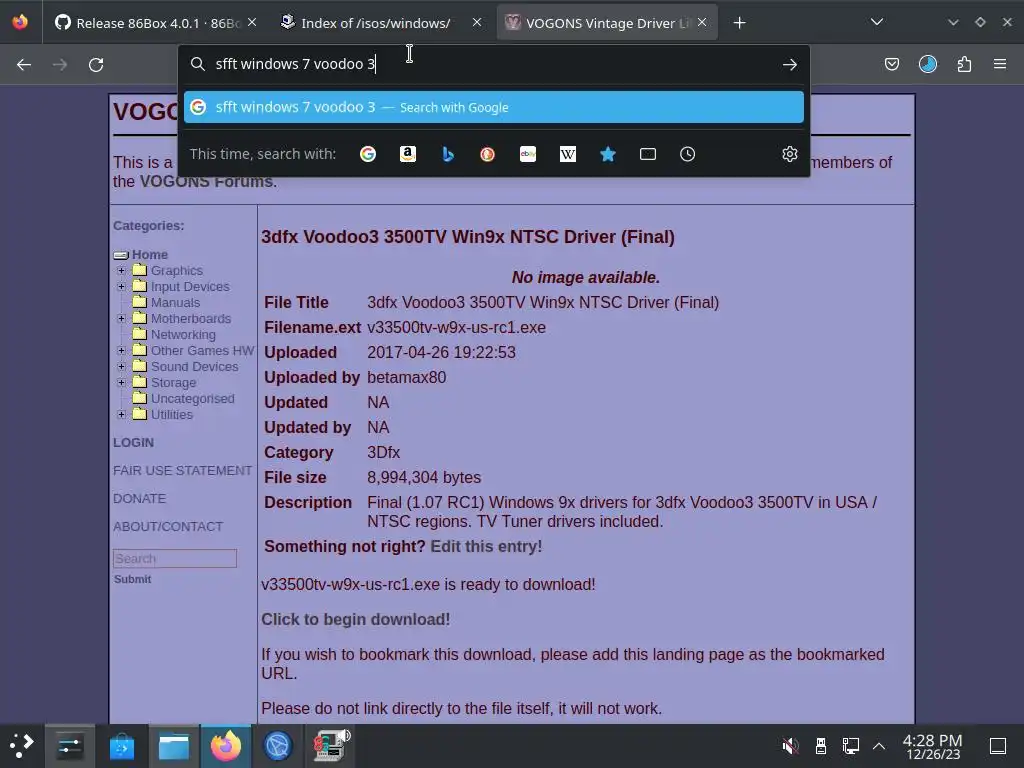Open system settings taskbar icon

pyautogui.click(x=69, y=745)
